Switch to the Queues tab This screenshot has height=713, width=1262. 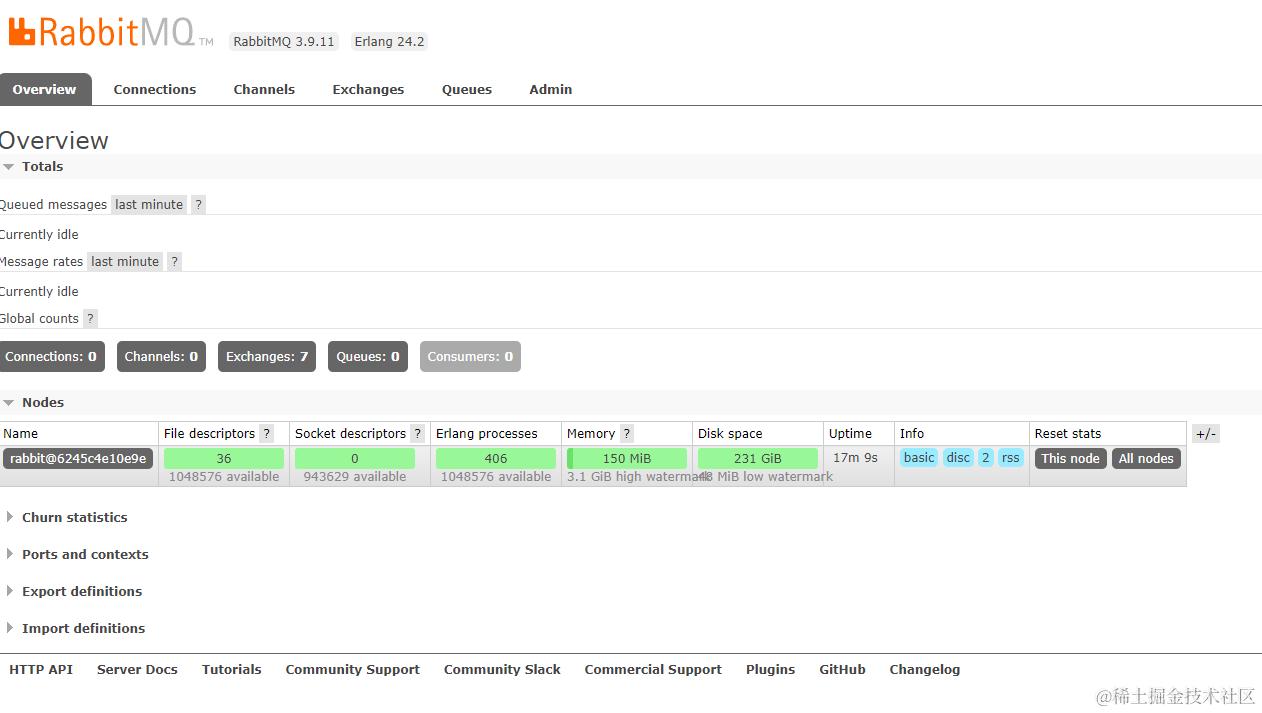(x=467, y=89)
